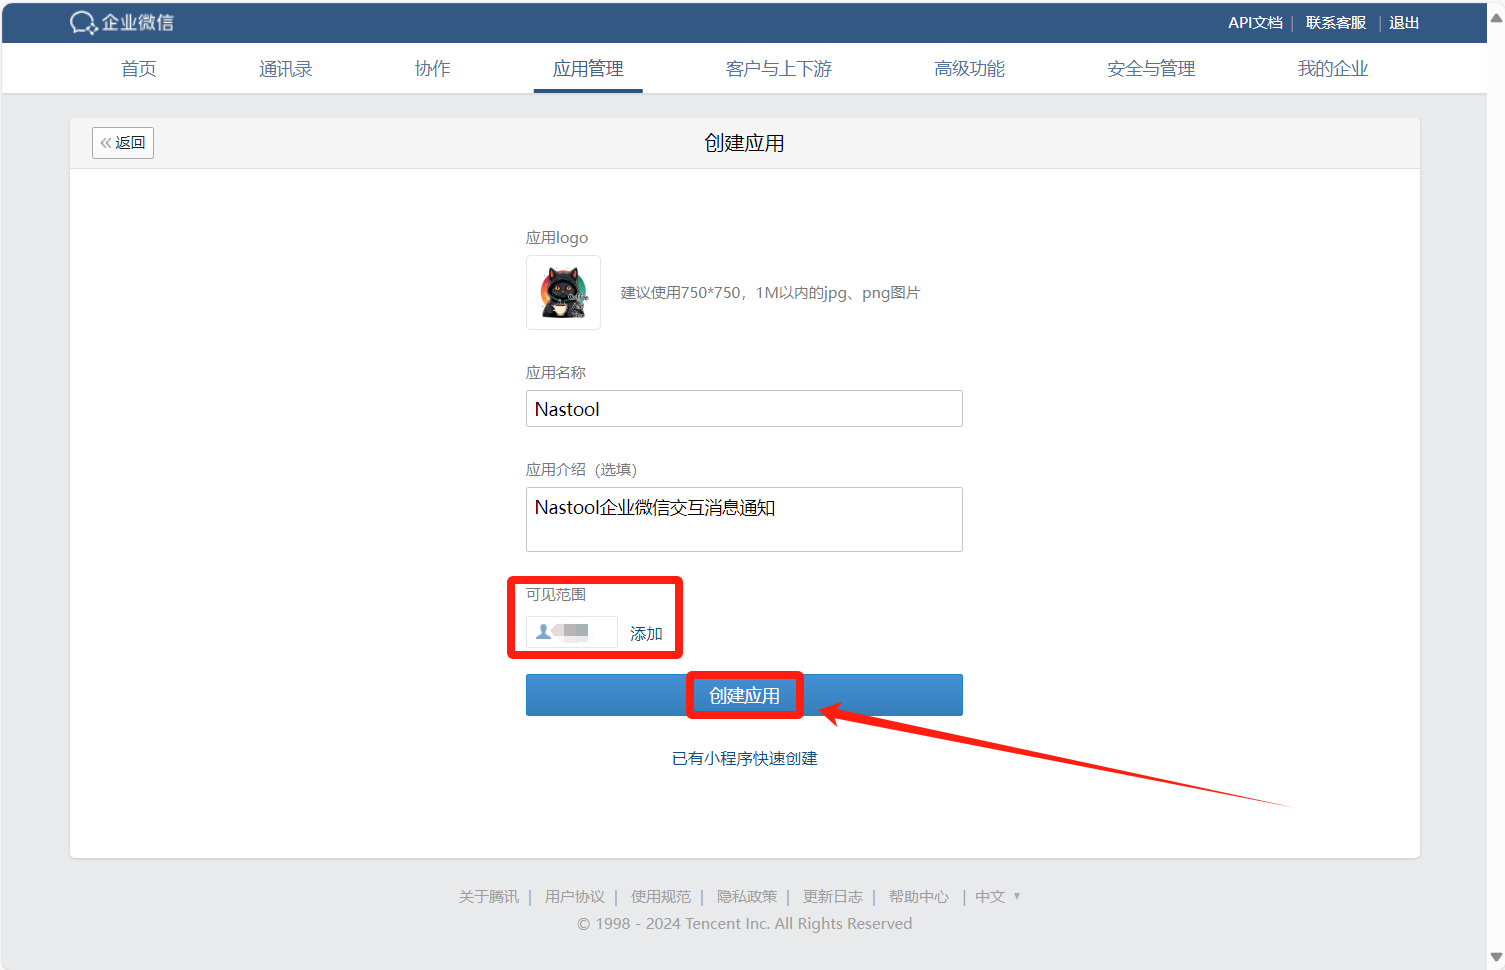Click 退出 to log out

[x=1403, y=23]
